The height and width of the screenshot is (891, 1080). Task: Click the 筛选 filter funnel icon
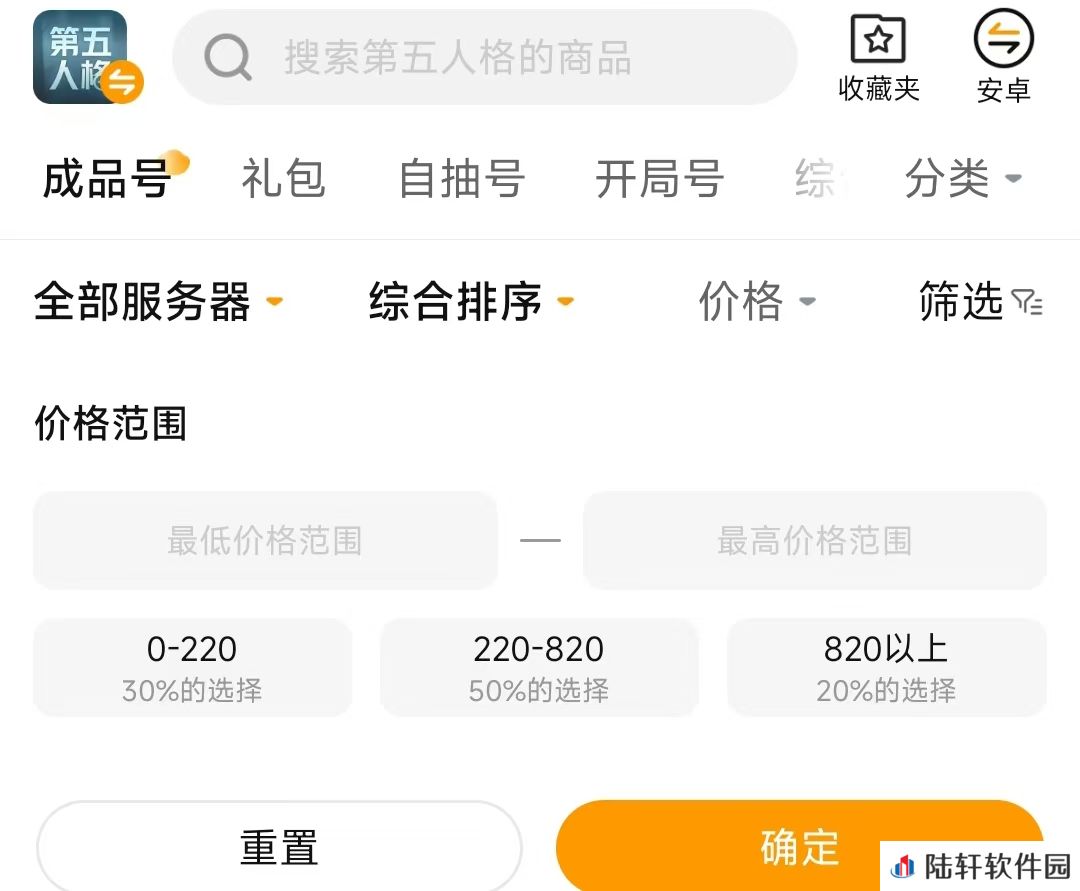pos(1027,302)
